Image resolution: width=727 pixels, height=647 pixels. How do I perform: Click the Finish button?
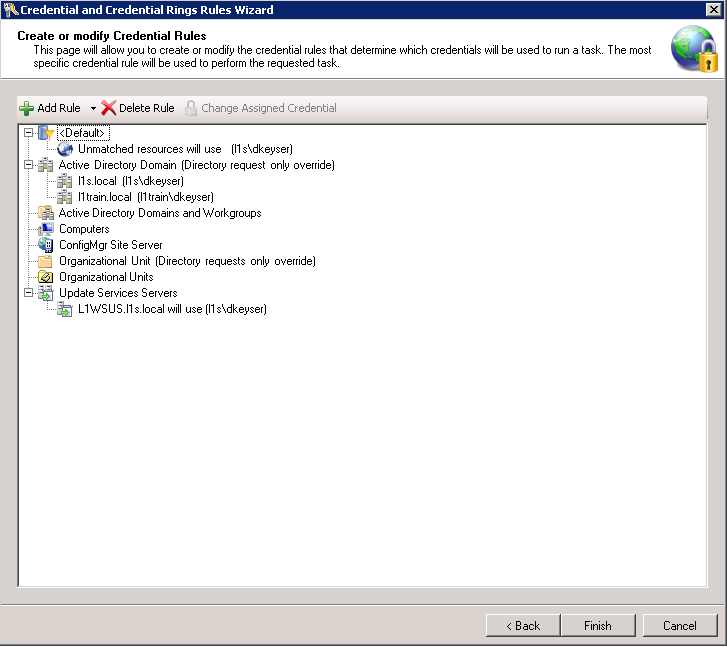pos(598,626)
